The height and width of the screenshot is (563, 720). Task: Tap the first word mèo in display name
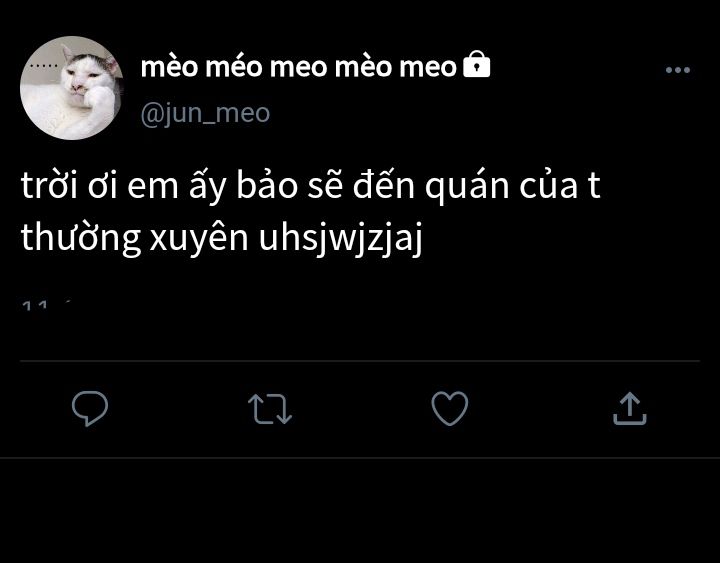coord(169,67)
